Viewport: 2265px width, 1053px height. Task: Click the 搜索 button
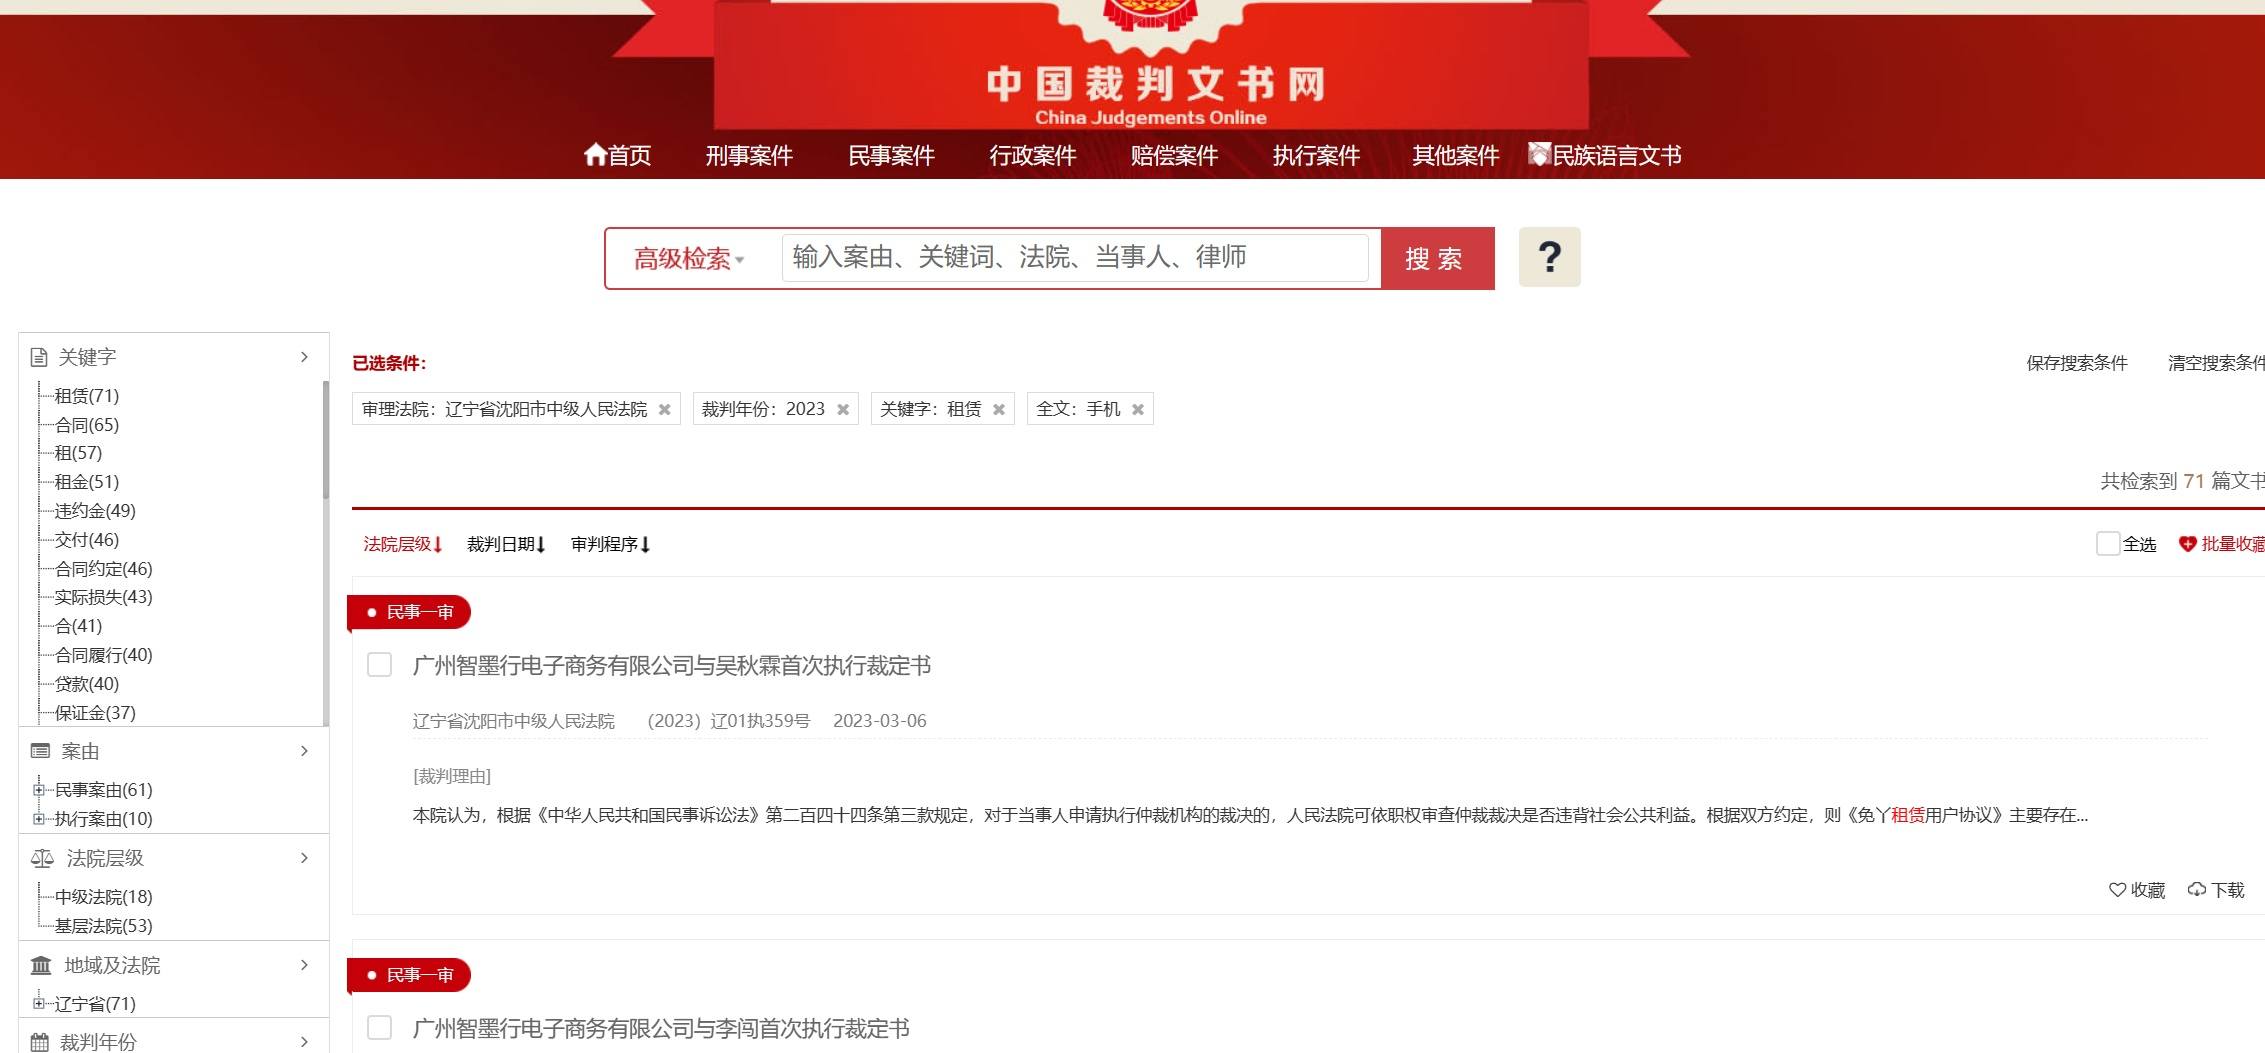[1437, 258]
